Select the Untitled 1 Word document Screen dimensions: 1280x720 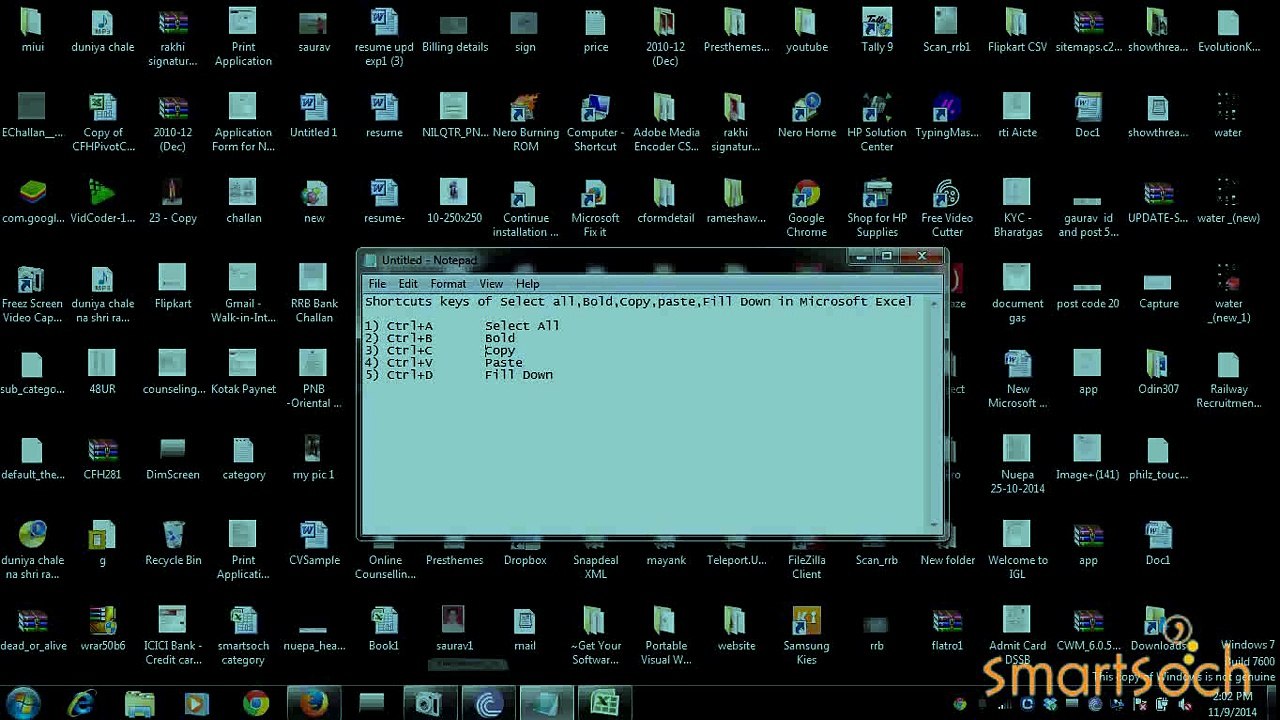pos(314,116)
